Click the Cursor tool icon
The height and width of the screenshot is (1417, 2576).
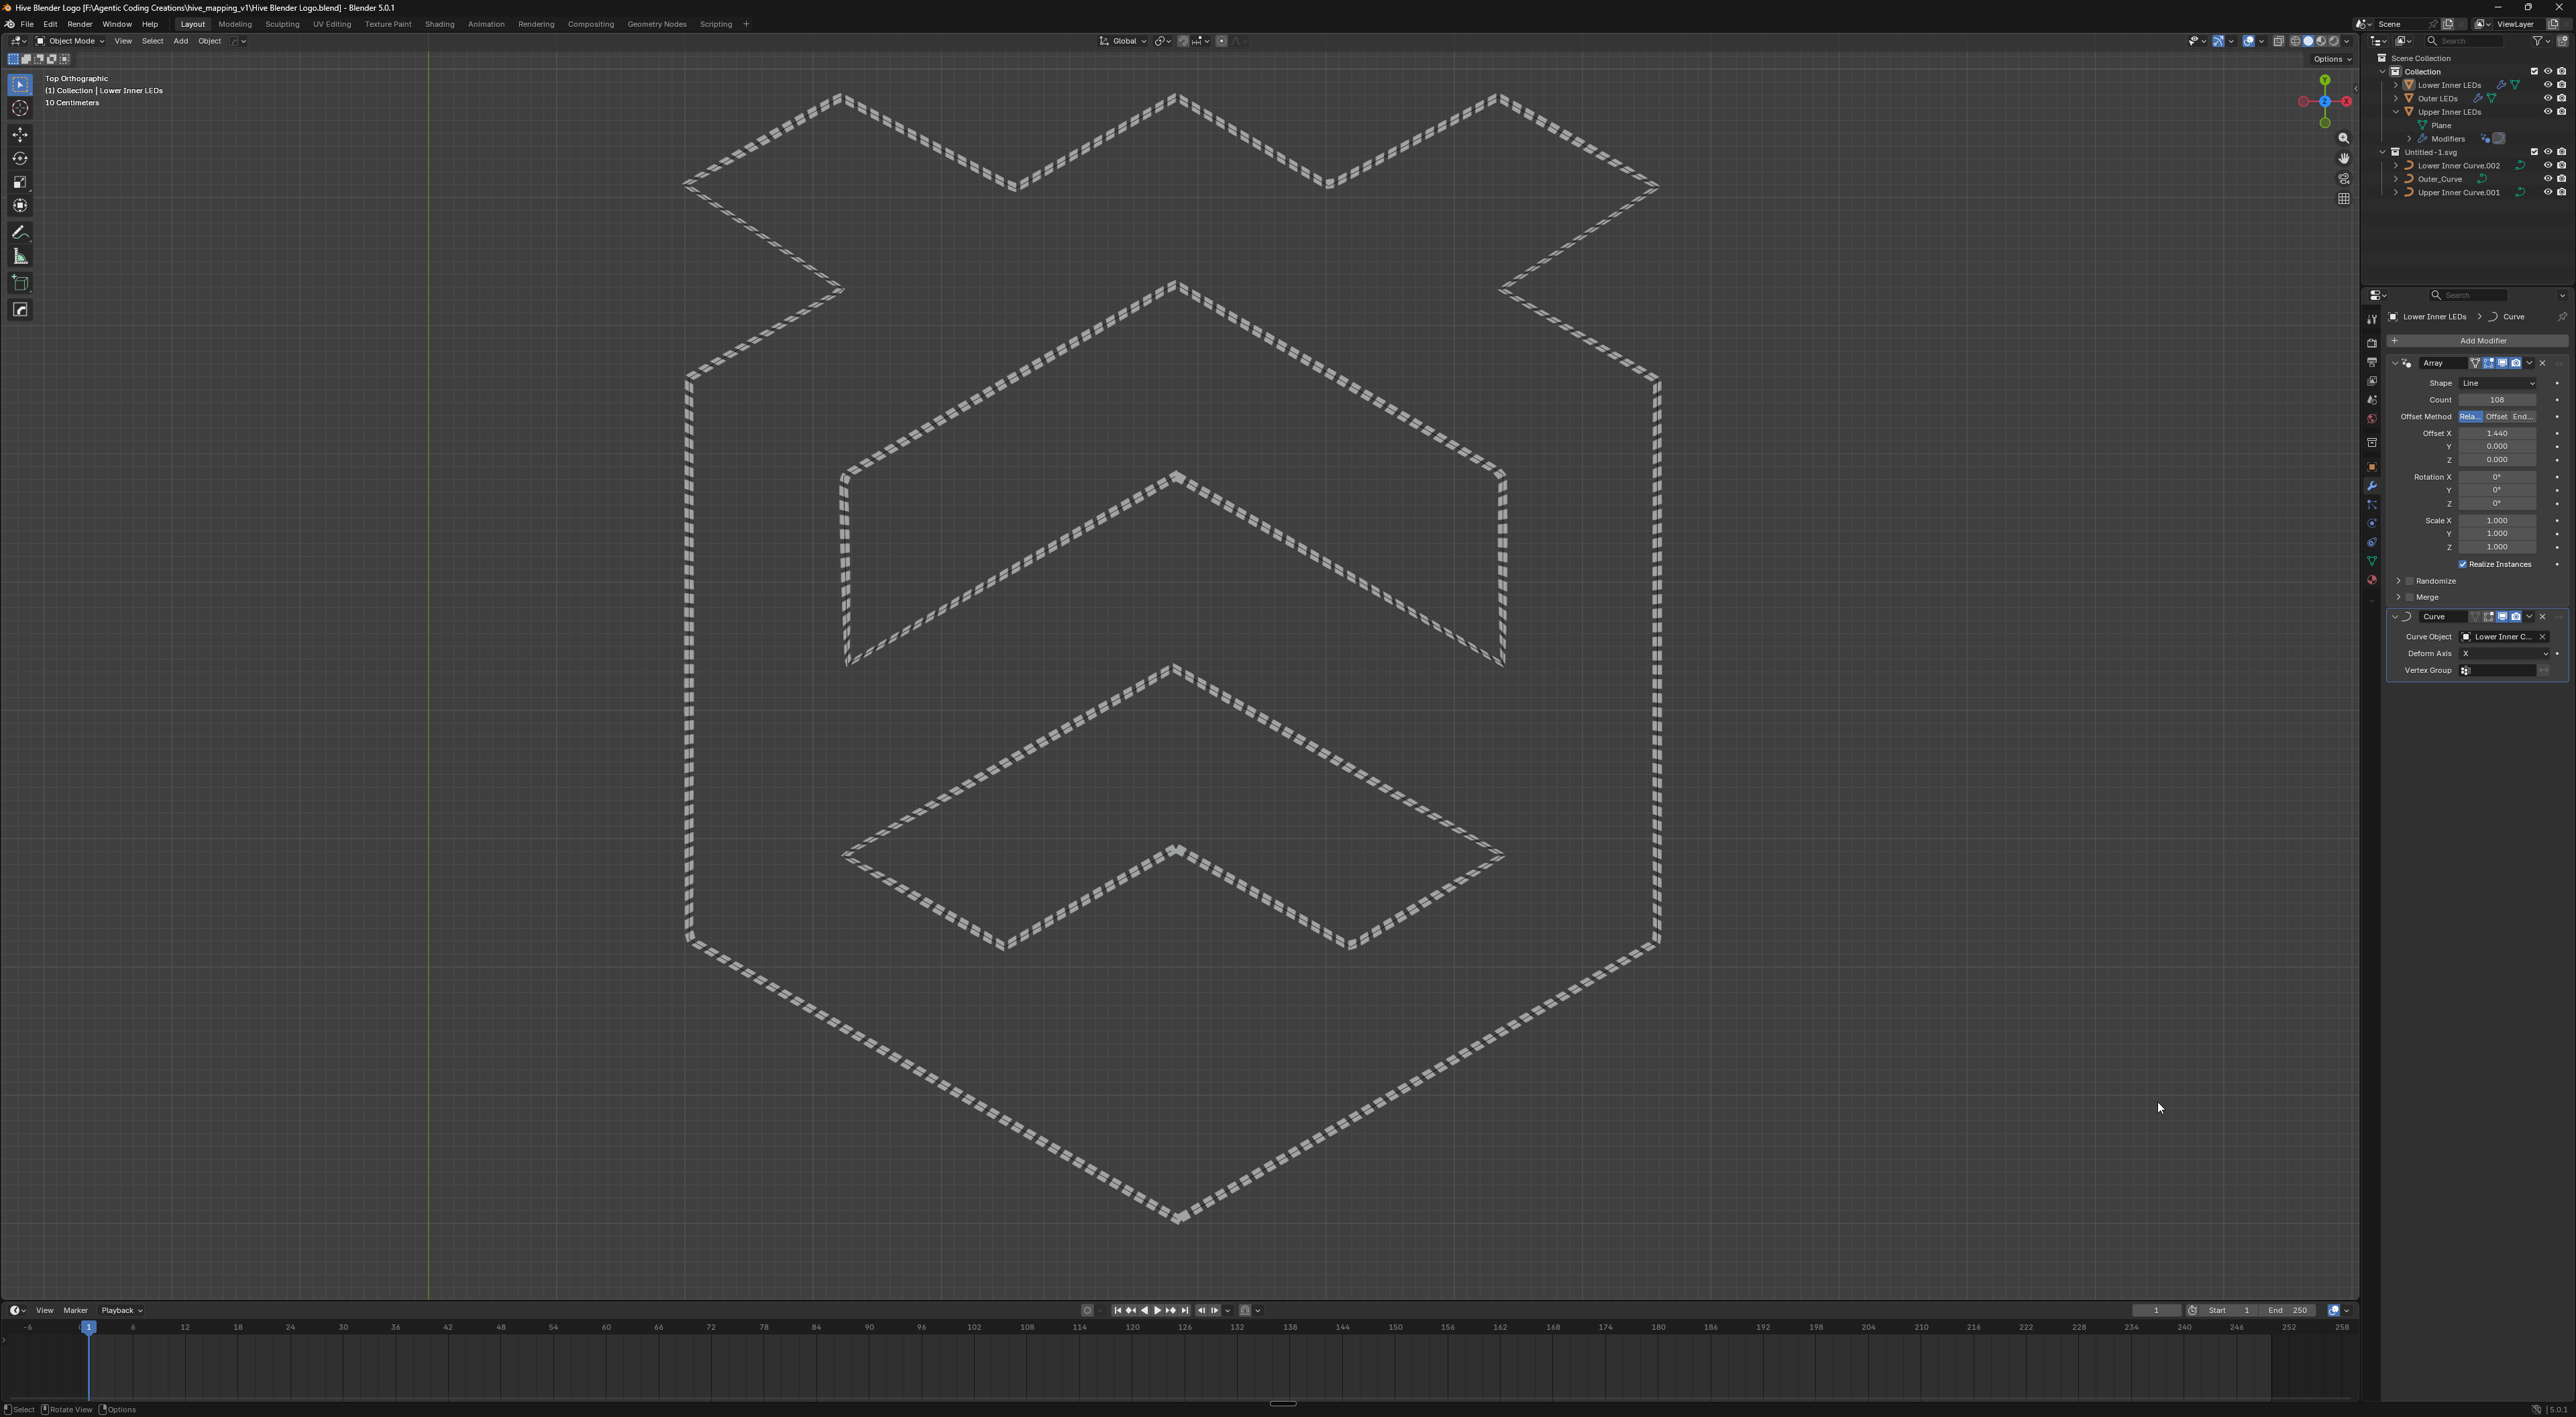click(20, 108)
